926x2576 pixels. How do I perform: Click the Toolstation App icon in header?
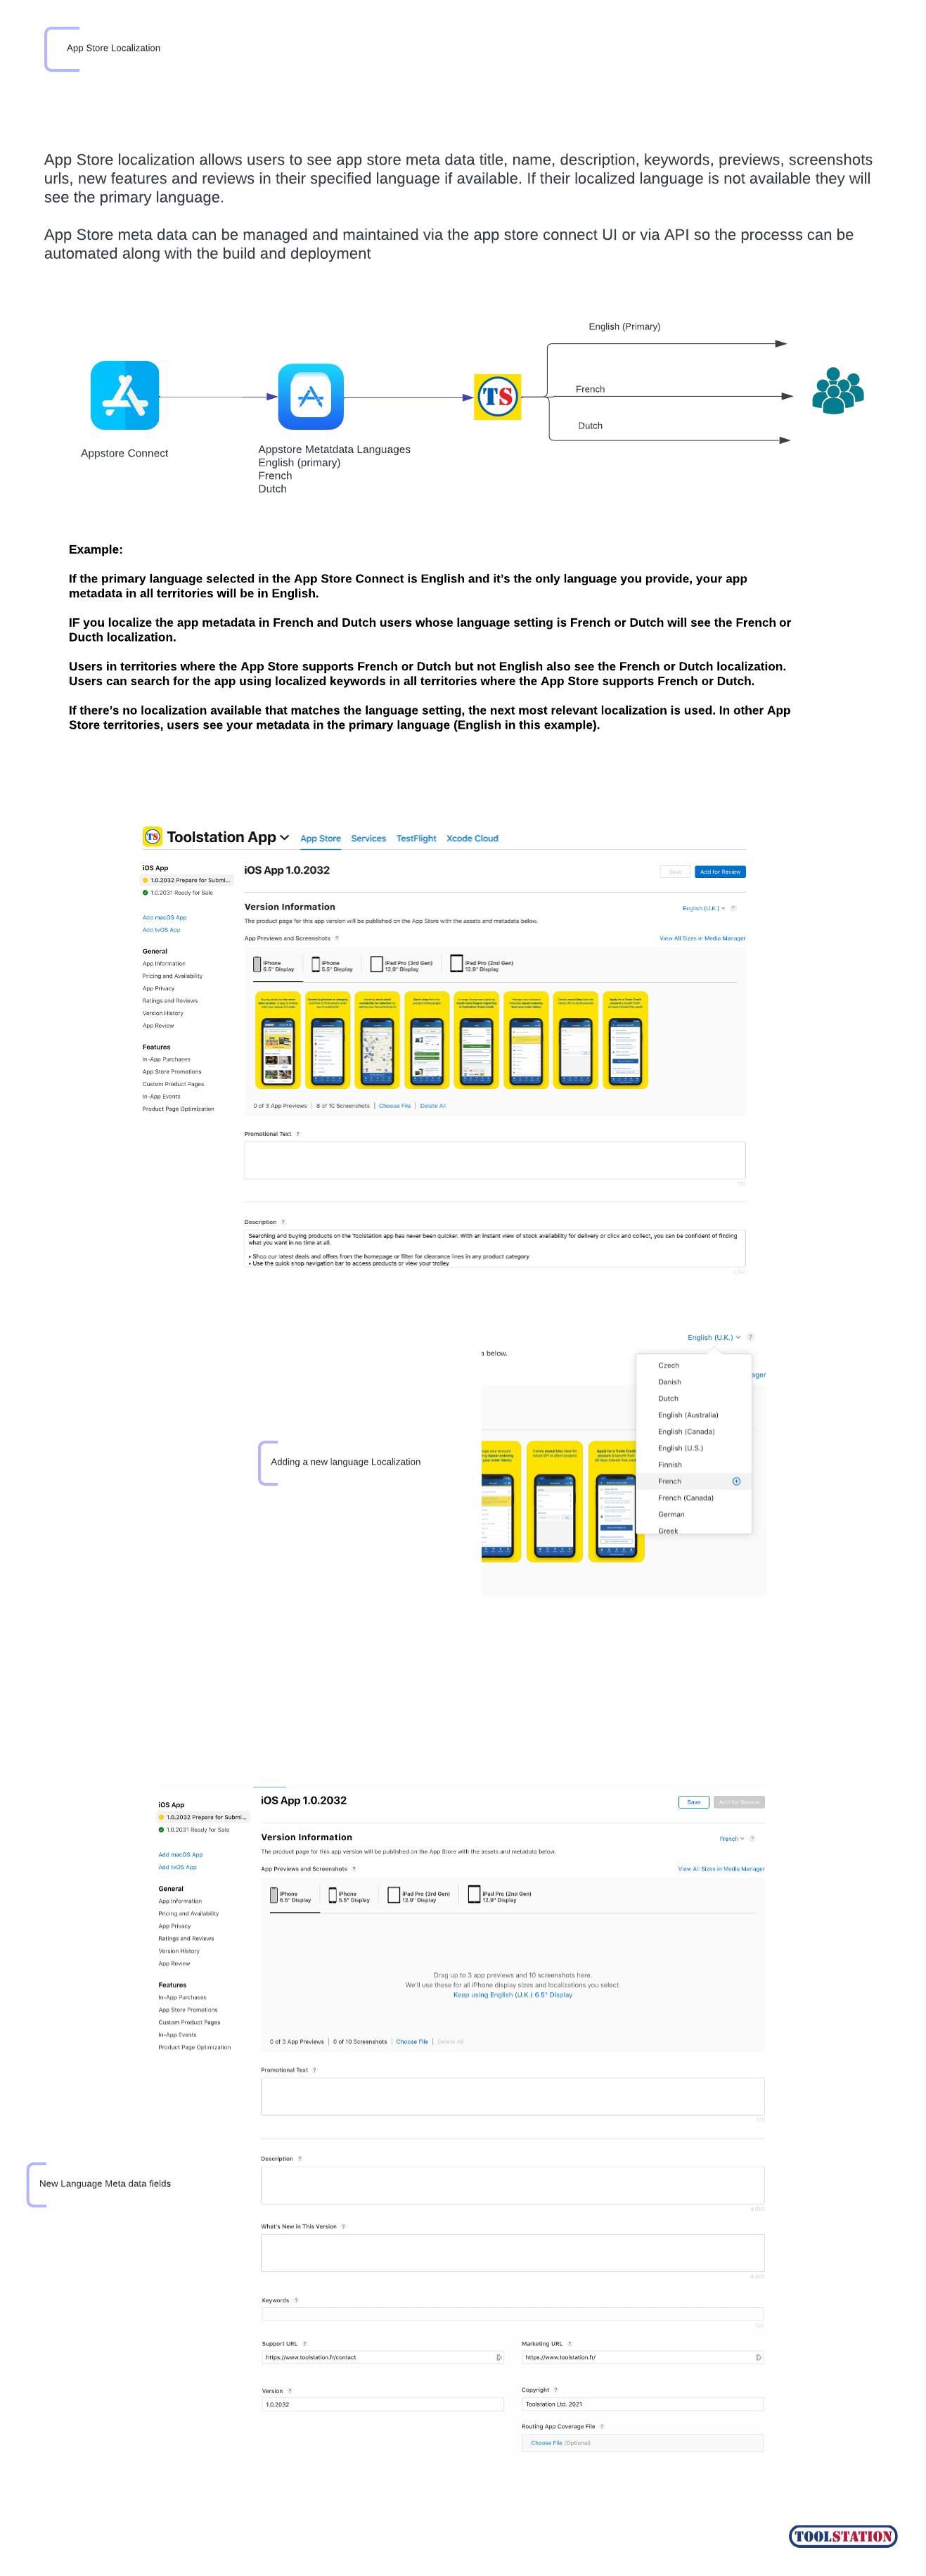(152, 836)
